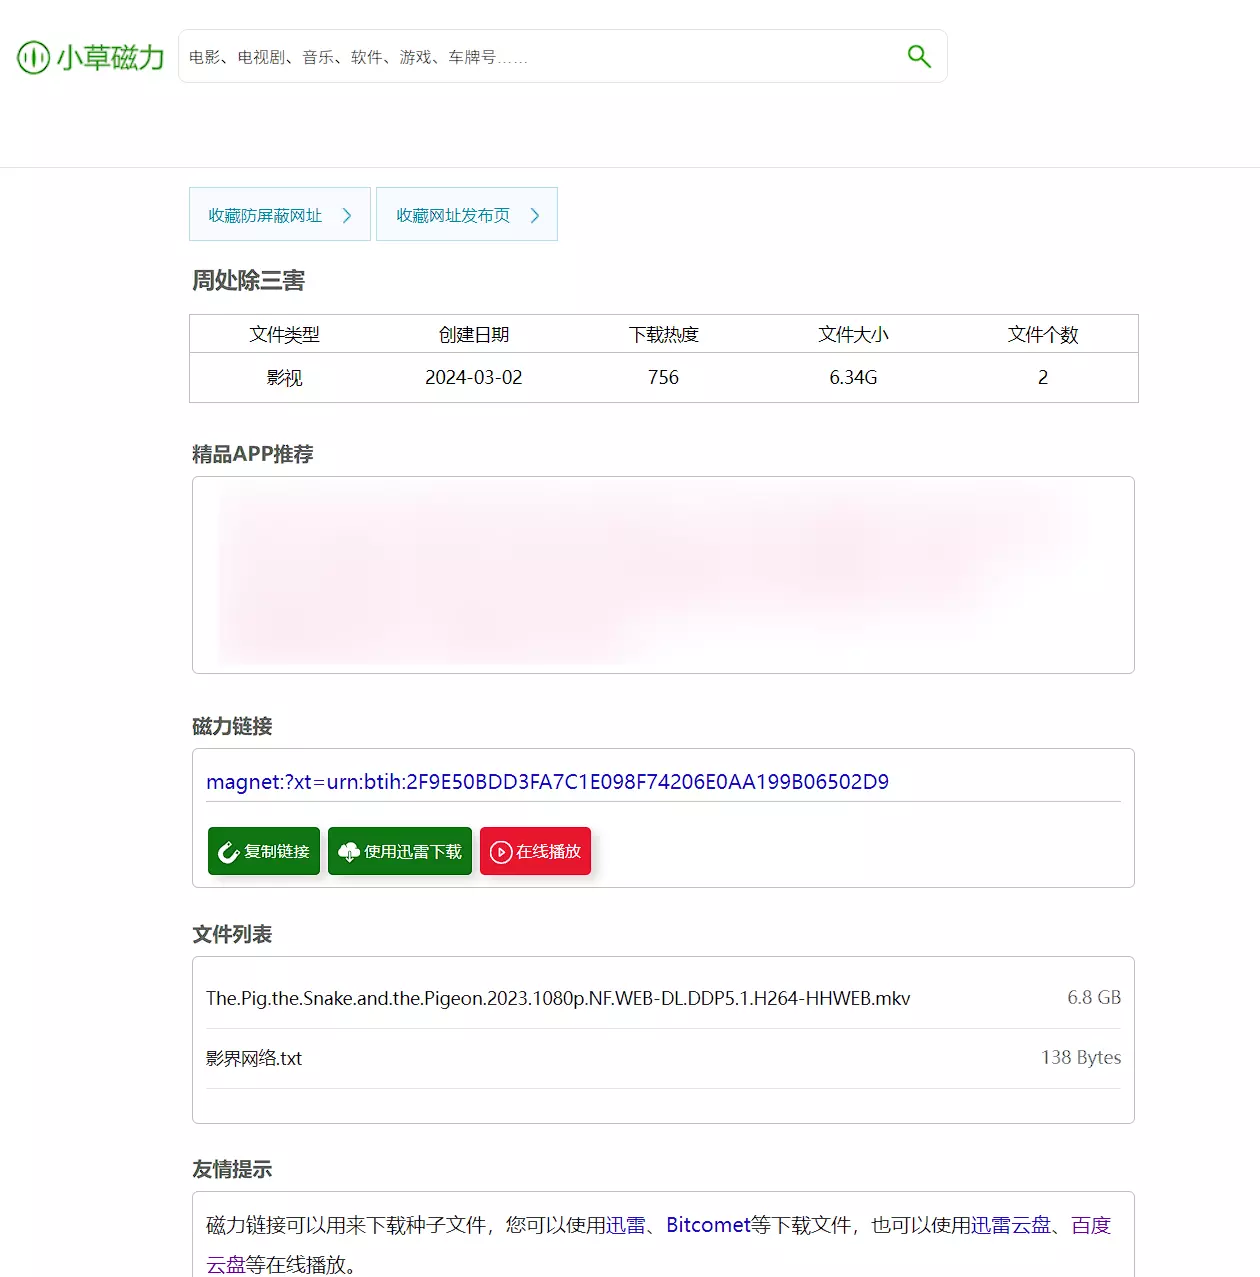Select the 影界网络.txt file entry

click(254, 1058)
